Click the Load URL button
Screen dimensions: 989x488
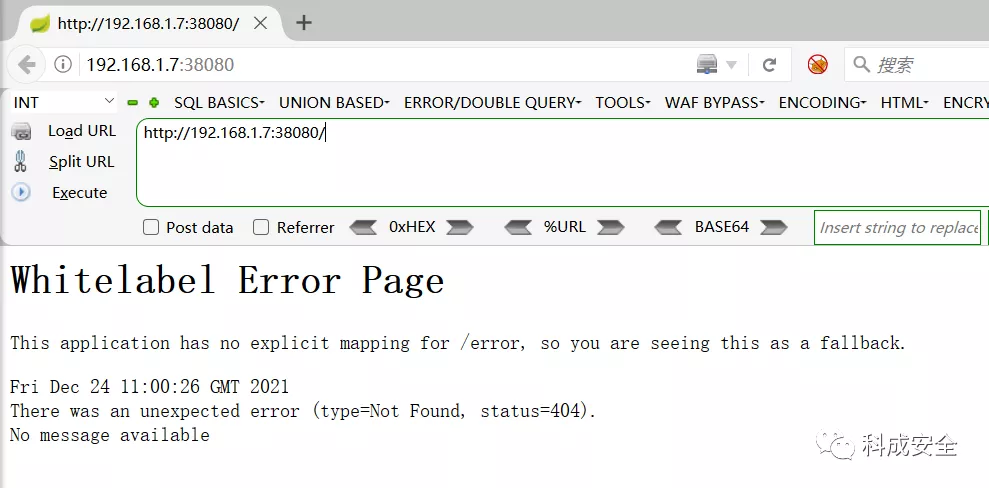[x=82, y=131]
